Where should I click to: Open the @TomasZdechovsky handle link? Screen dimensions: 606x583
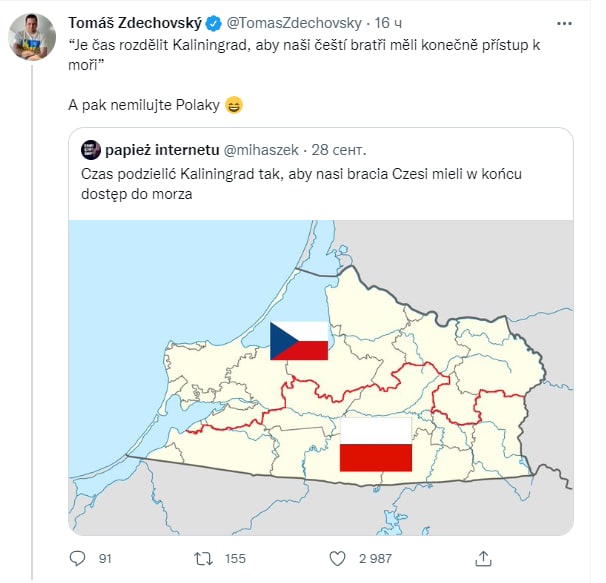(294, 23)
